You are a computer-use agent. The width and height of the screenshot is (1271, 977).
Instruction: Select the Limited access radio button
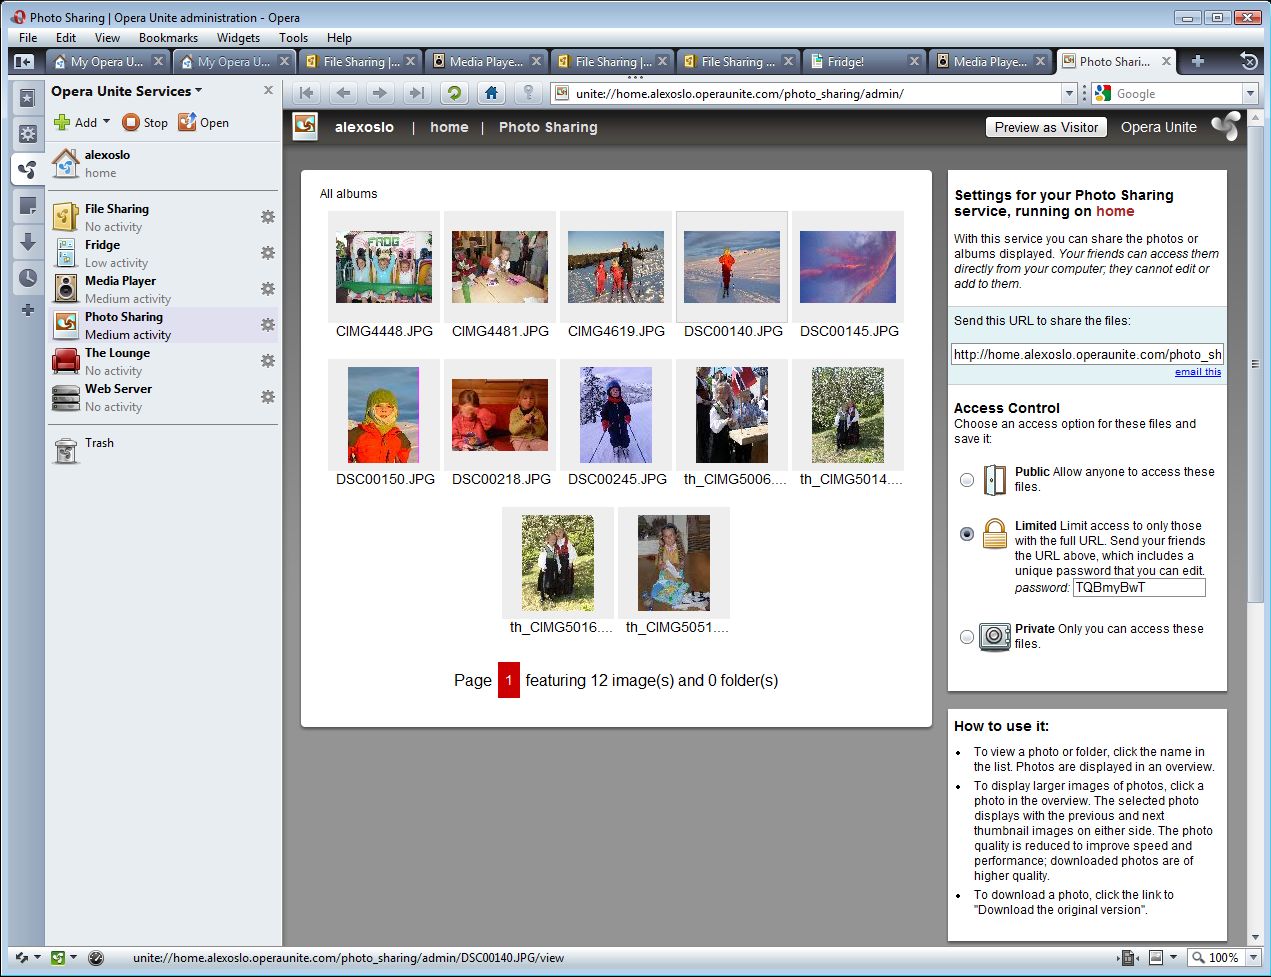tap(967, 534)
